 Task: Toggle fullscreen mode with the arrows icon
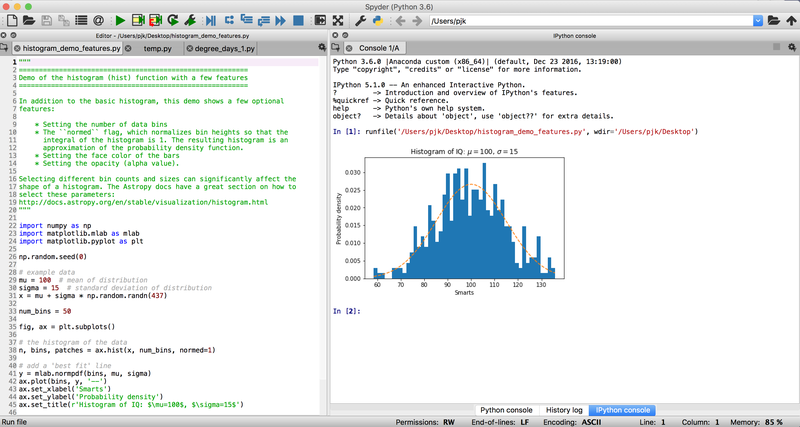pos(338,21)
